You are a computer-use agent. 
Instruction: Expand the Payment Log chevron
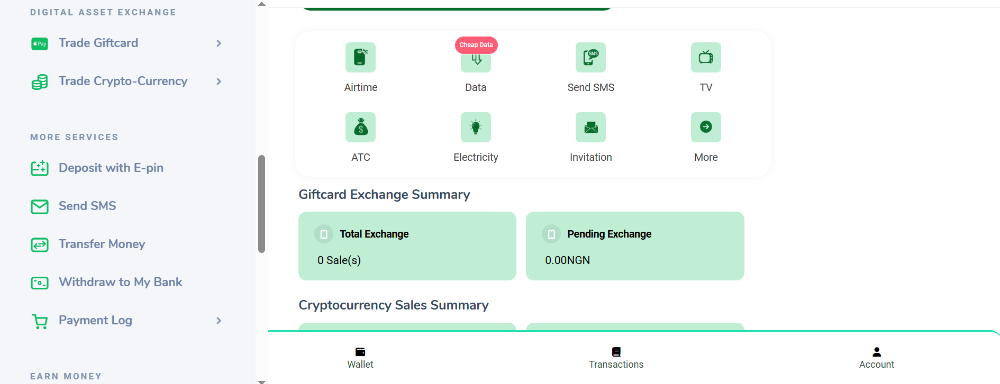pyautogui.click(x=219, y=320)
